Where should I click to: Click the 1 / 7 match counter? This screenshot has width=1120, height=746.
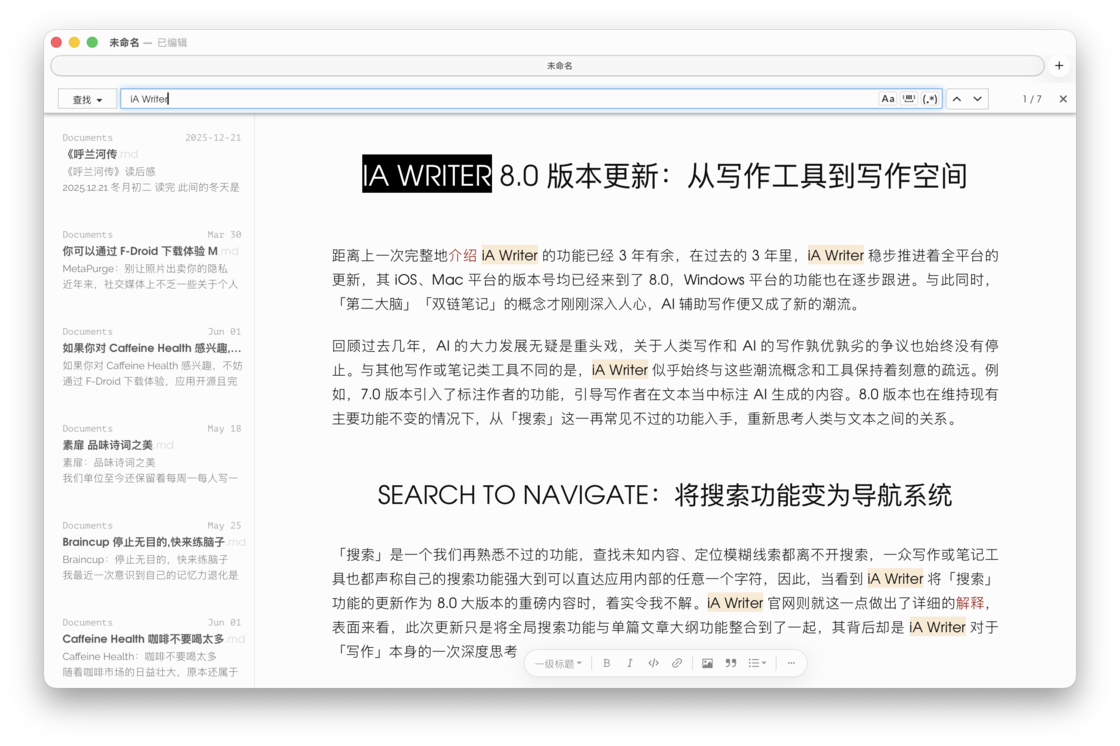(1031, 99)
